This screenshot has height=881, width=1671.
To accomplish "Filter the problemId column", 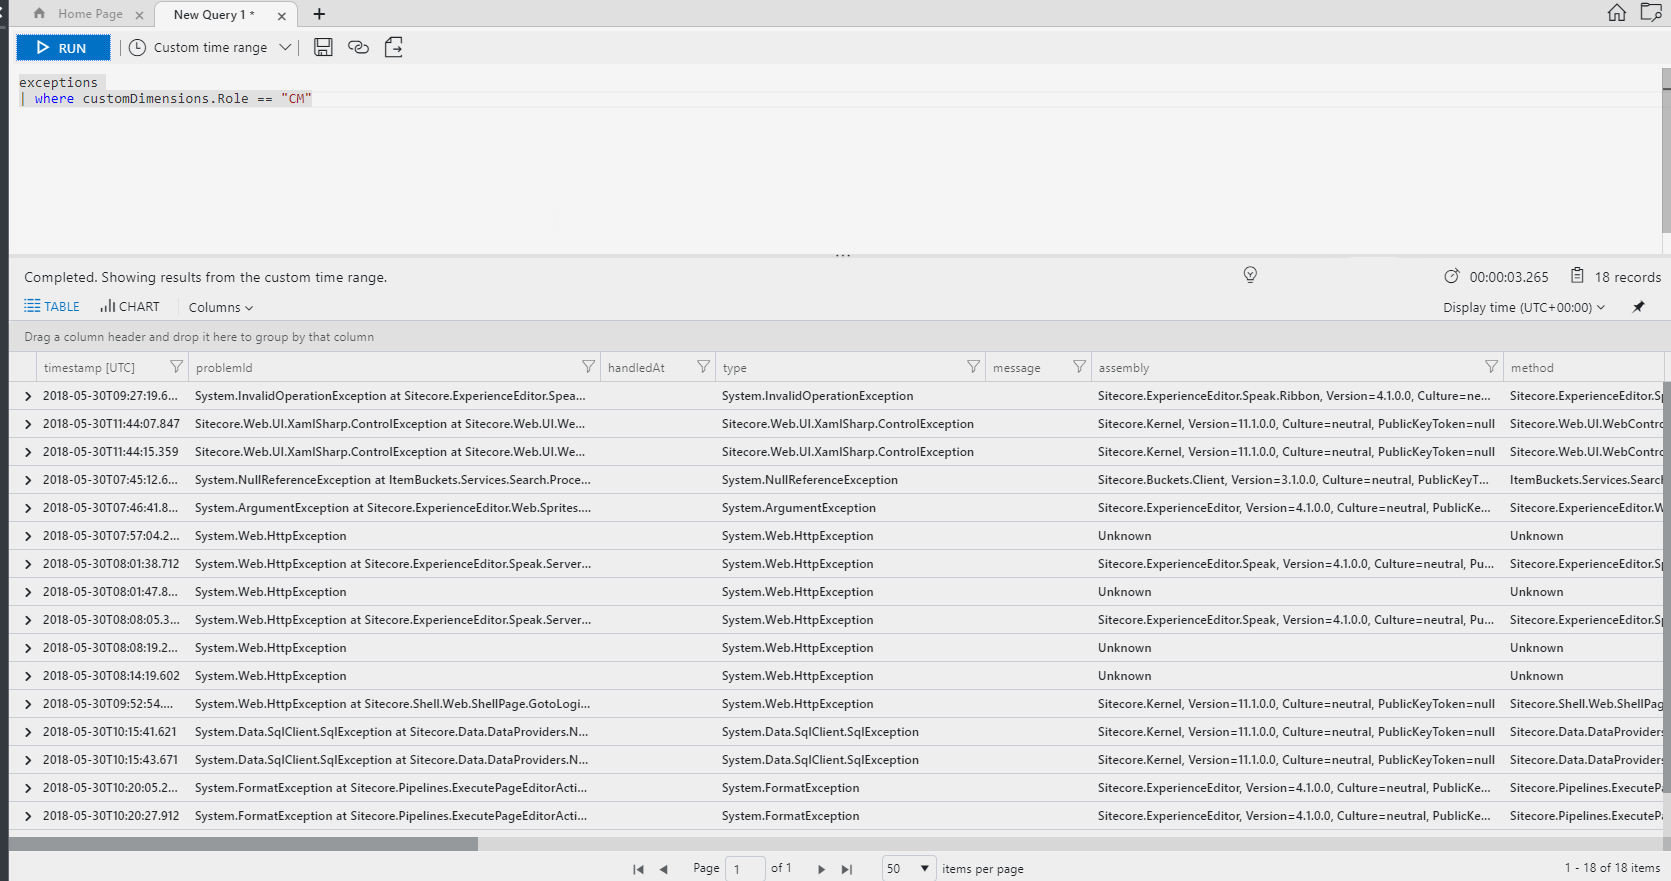I will click(x=588, y=367).
